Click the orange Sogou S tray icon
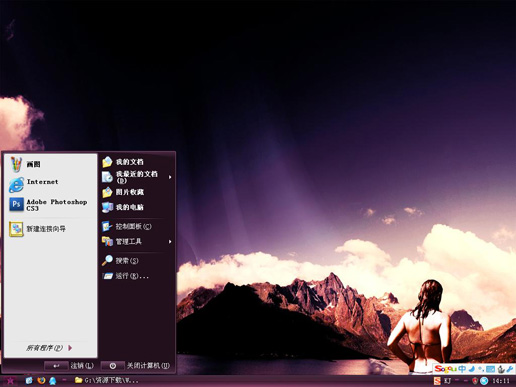Viewport: 516px width, 387px height. pyautogui.click(x=437, y=381)
